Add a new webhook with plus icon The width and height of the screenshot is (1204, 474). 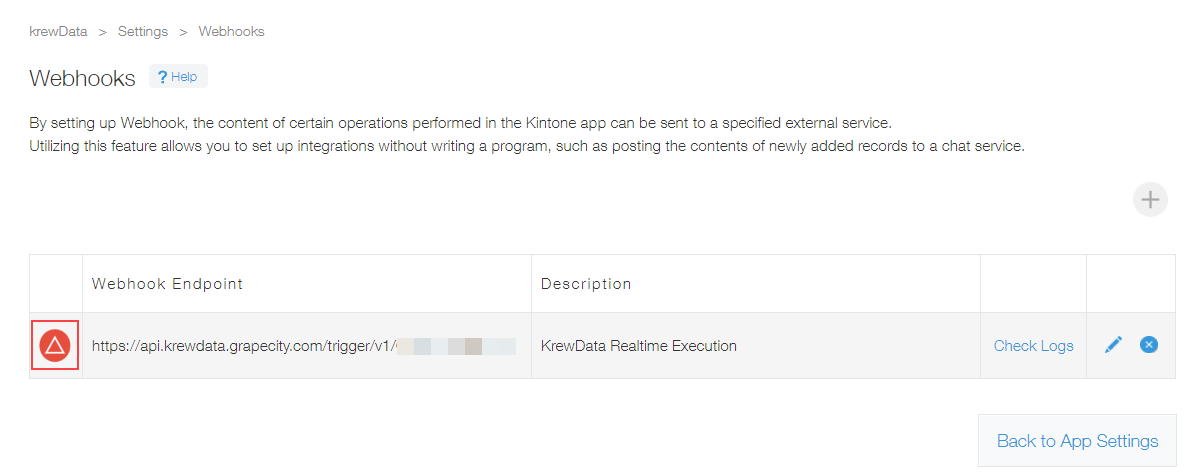1150,200
